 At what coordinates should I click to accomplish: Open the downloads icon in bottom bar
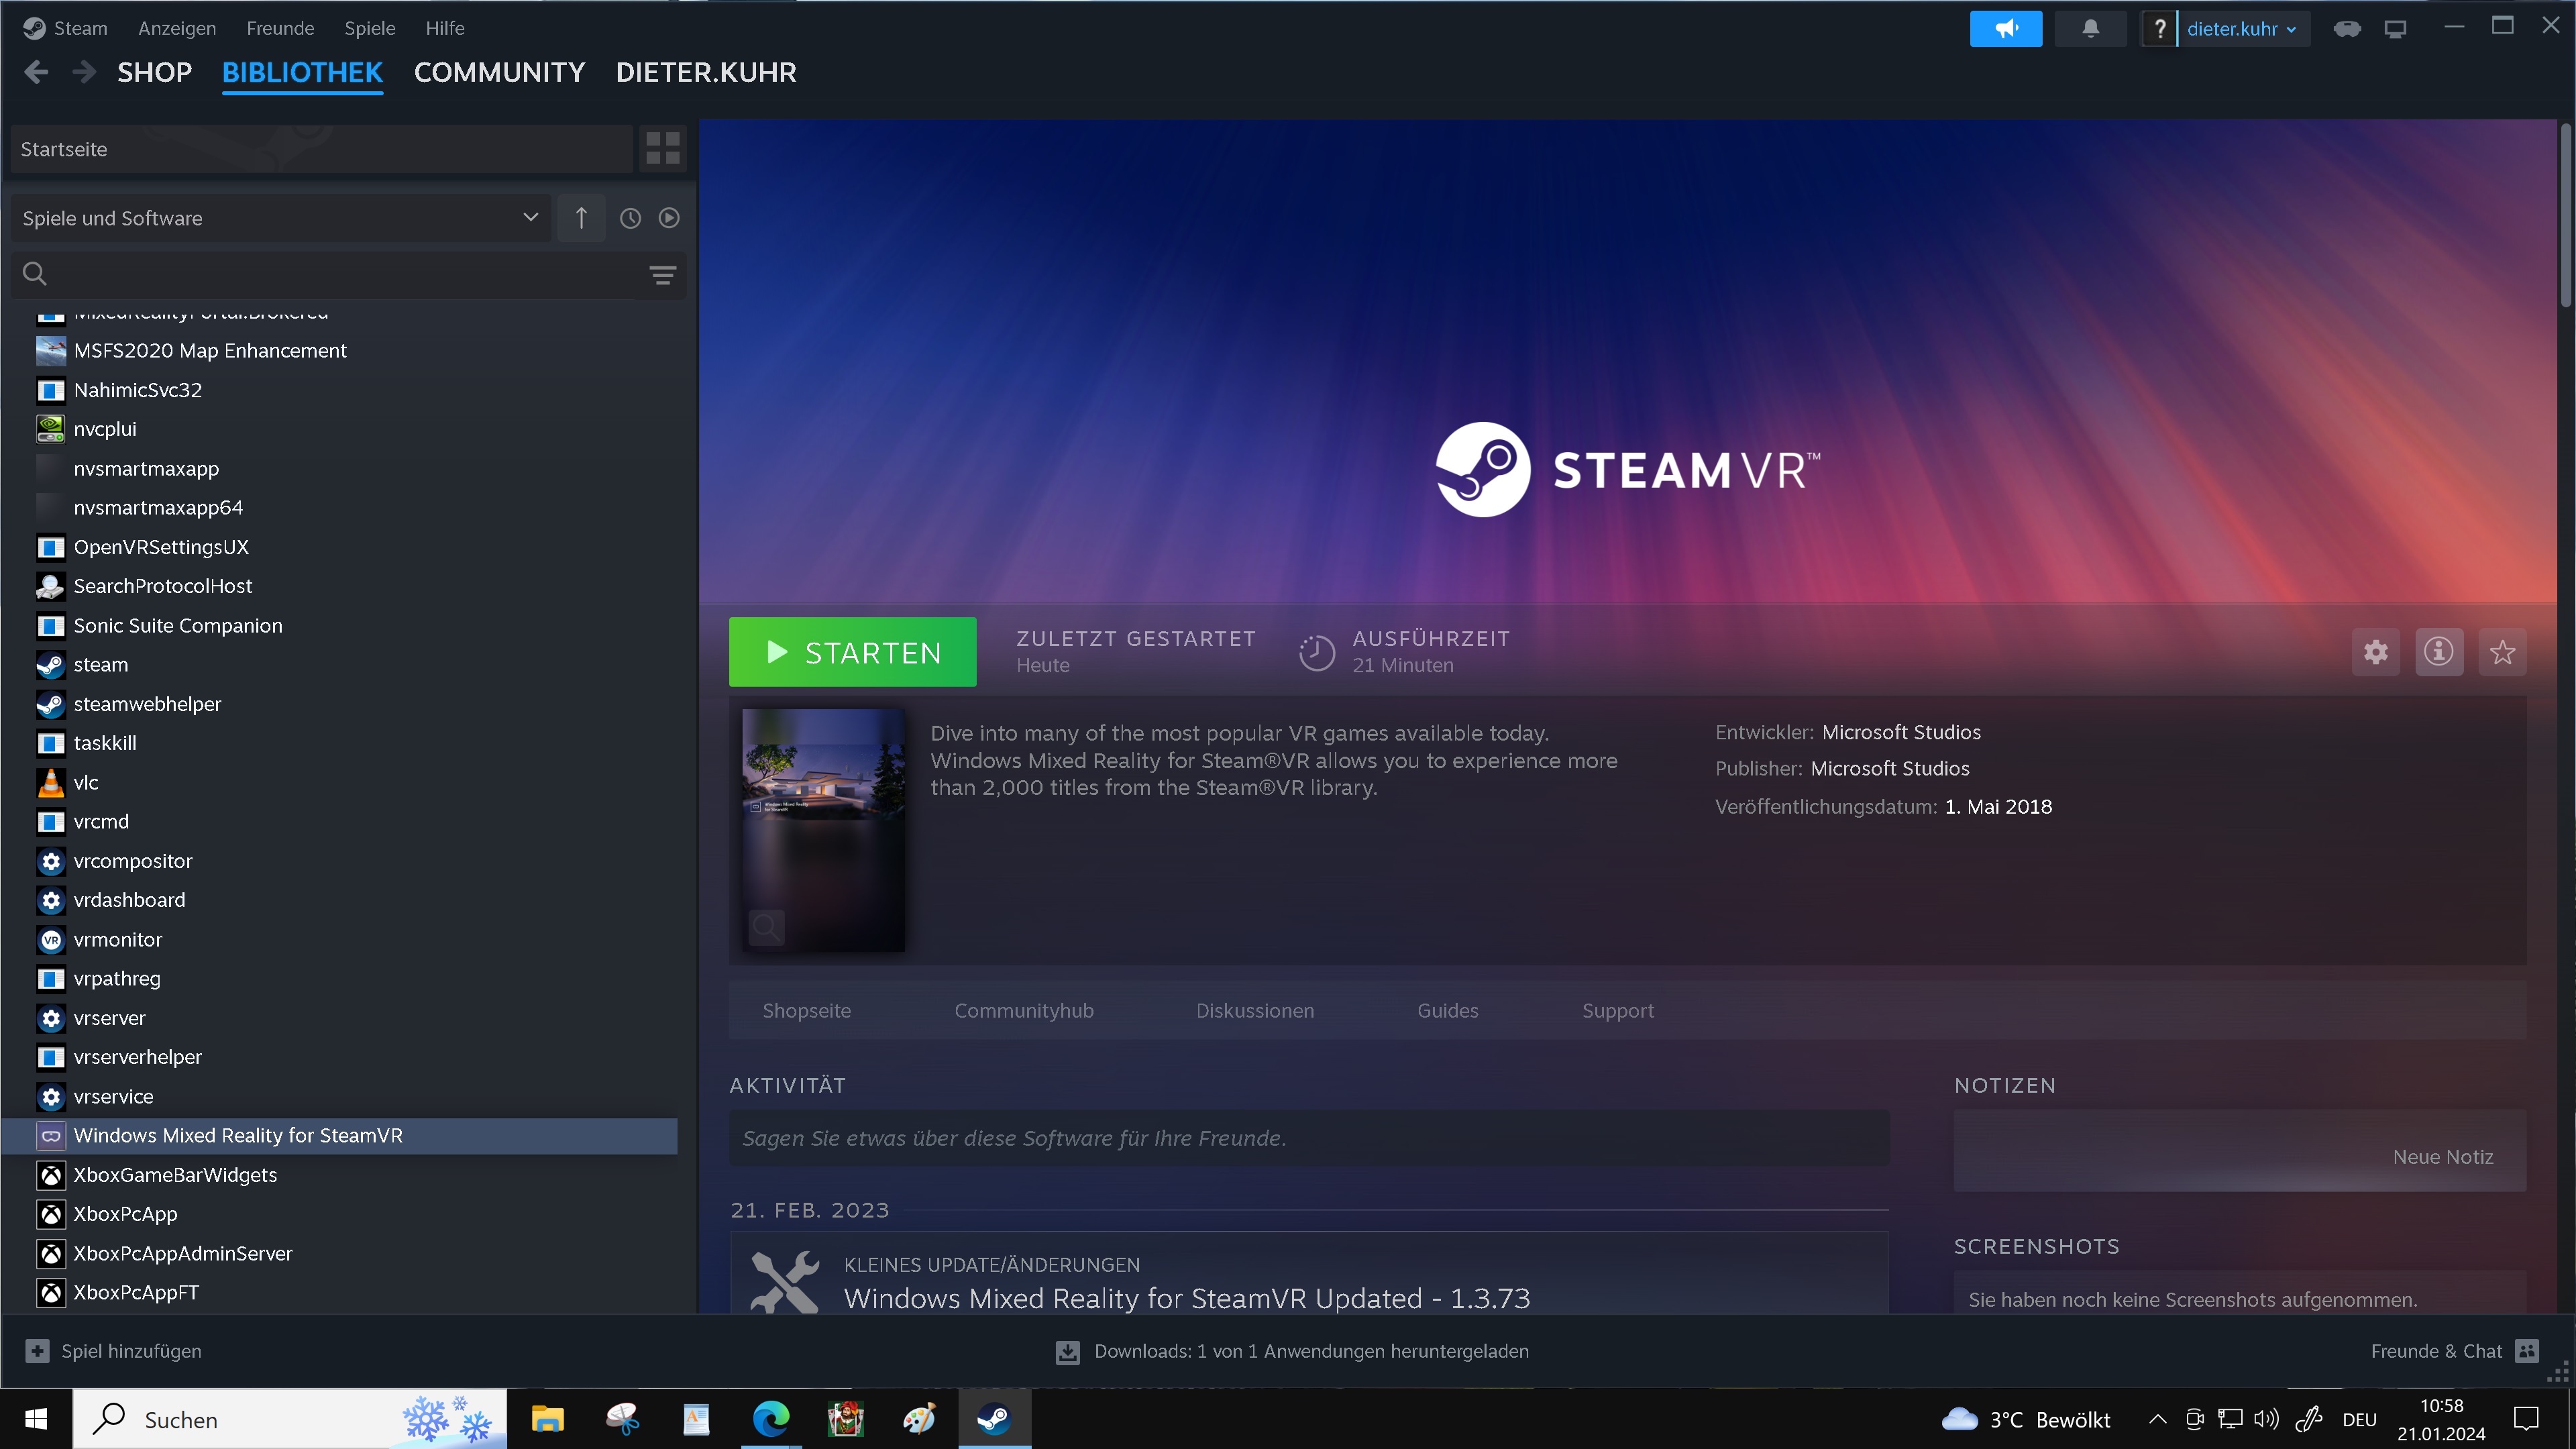[1067, 1352]
